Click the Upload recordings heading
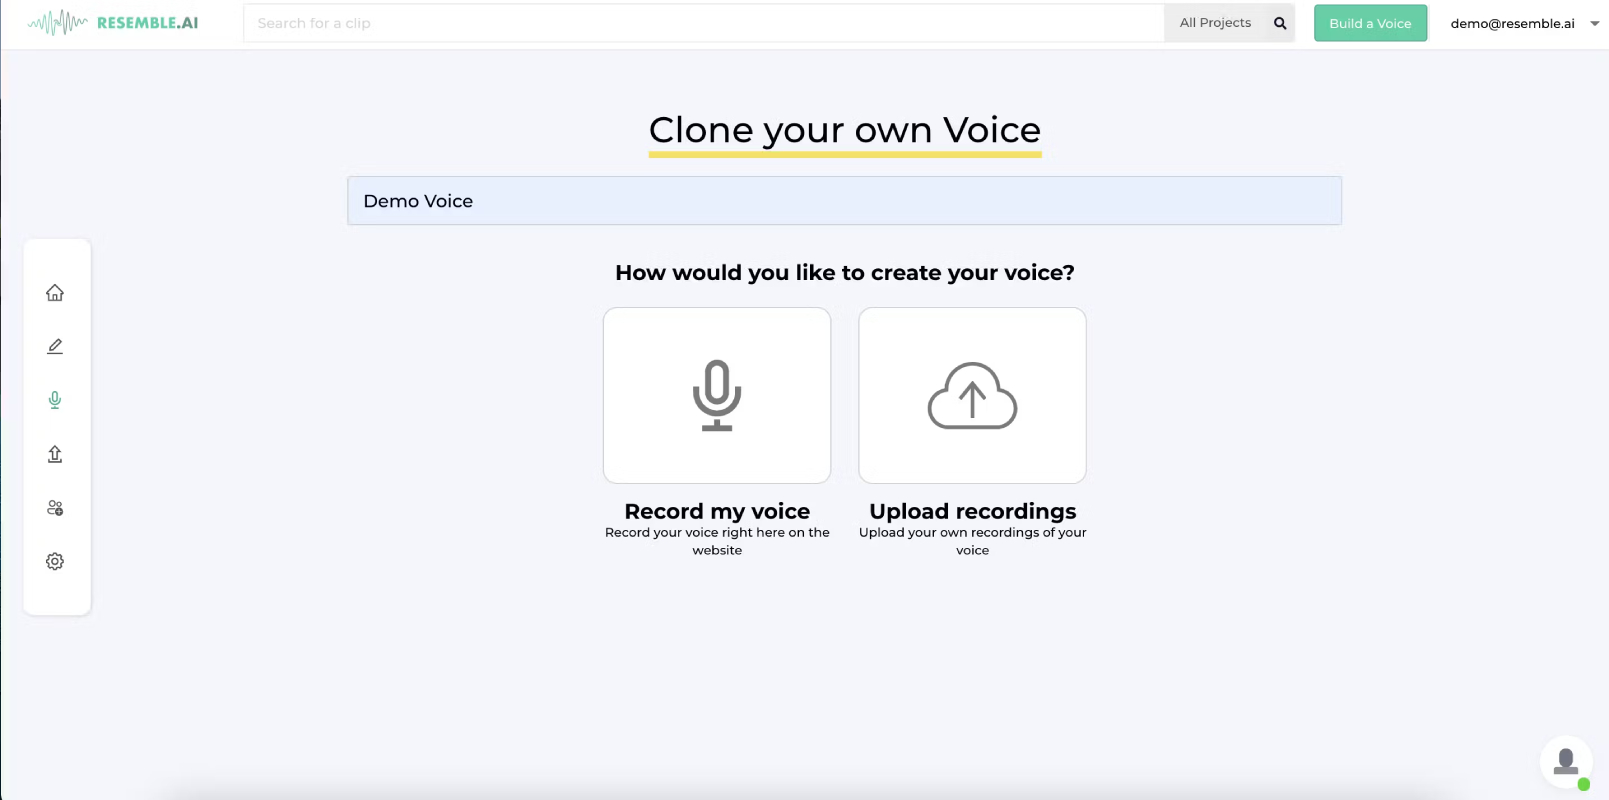 [x=972, y=511]
